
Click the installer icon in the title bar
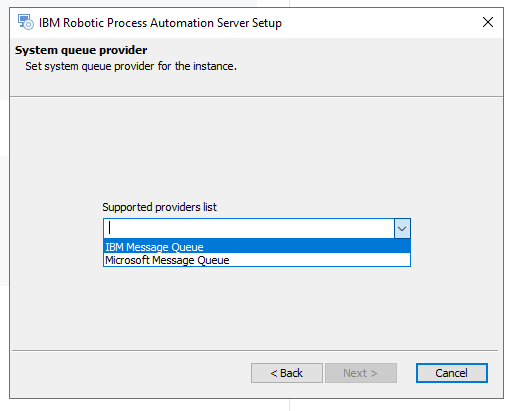tap(26, 22)
